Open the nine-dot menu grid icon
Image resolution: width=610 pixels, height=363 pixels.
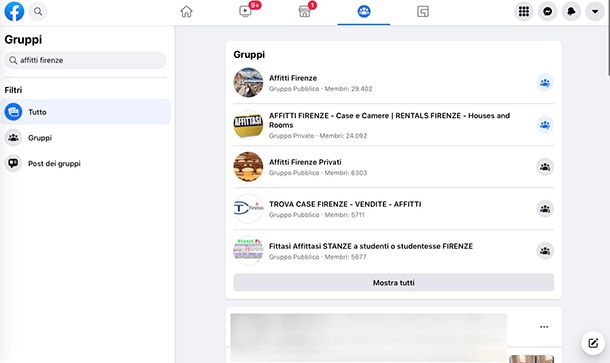524,11
